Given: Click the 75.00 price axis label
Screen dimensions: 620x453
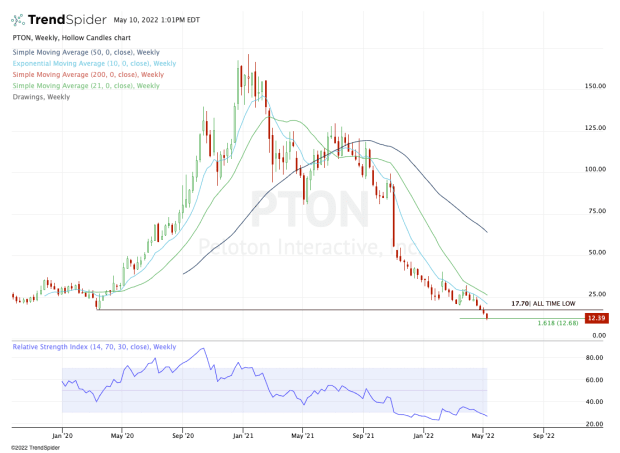Looking at the screenshot, I should pos(597,211).
